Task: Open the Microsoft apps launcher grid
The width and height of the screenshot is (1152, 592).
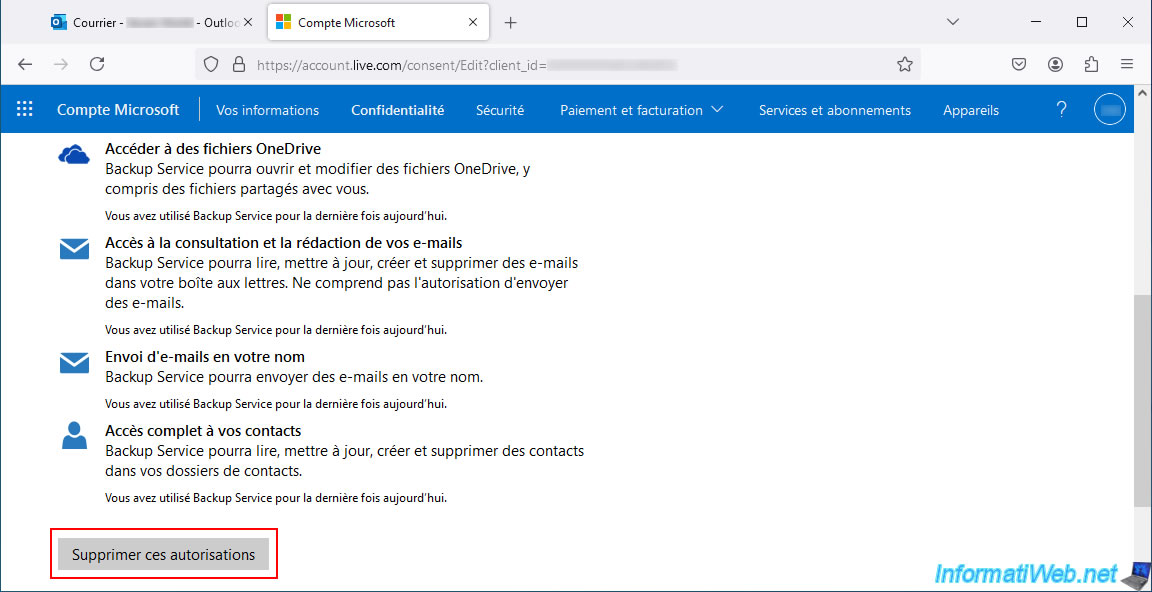Action: [x=25, y=110]
